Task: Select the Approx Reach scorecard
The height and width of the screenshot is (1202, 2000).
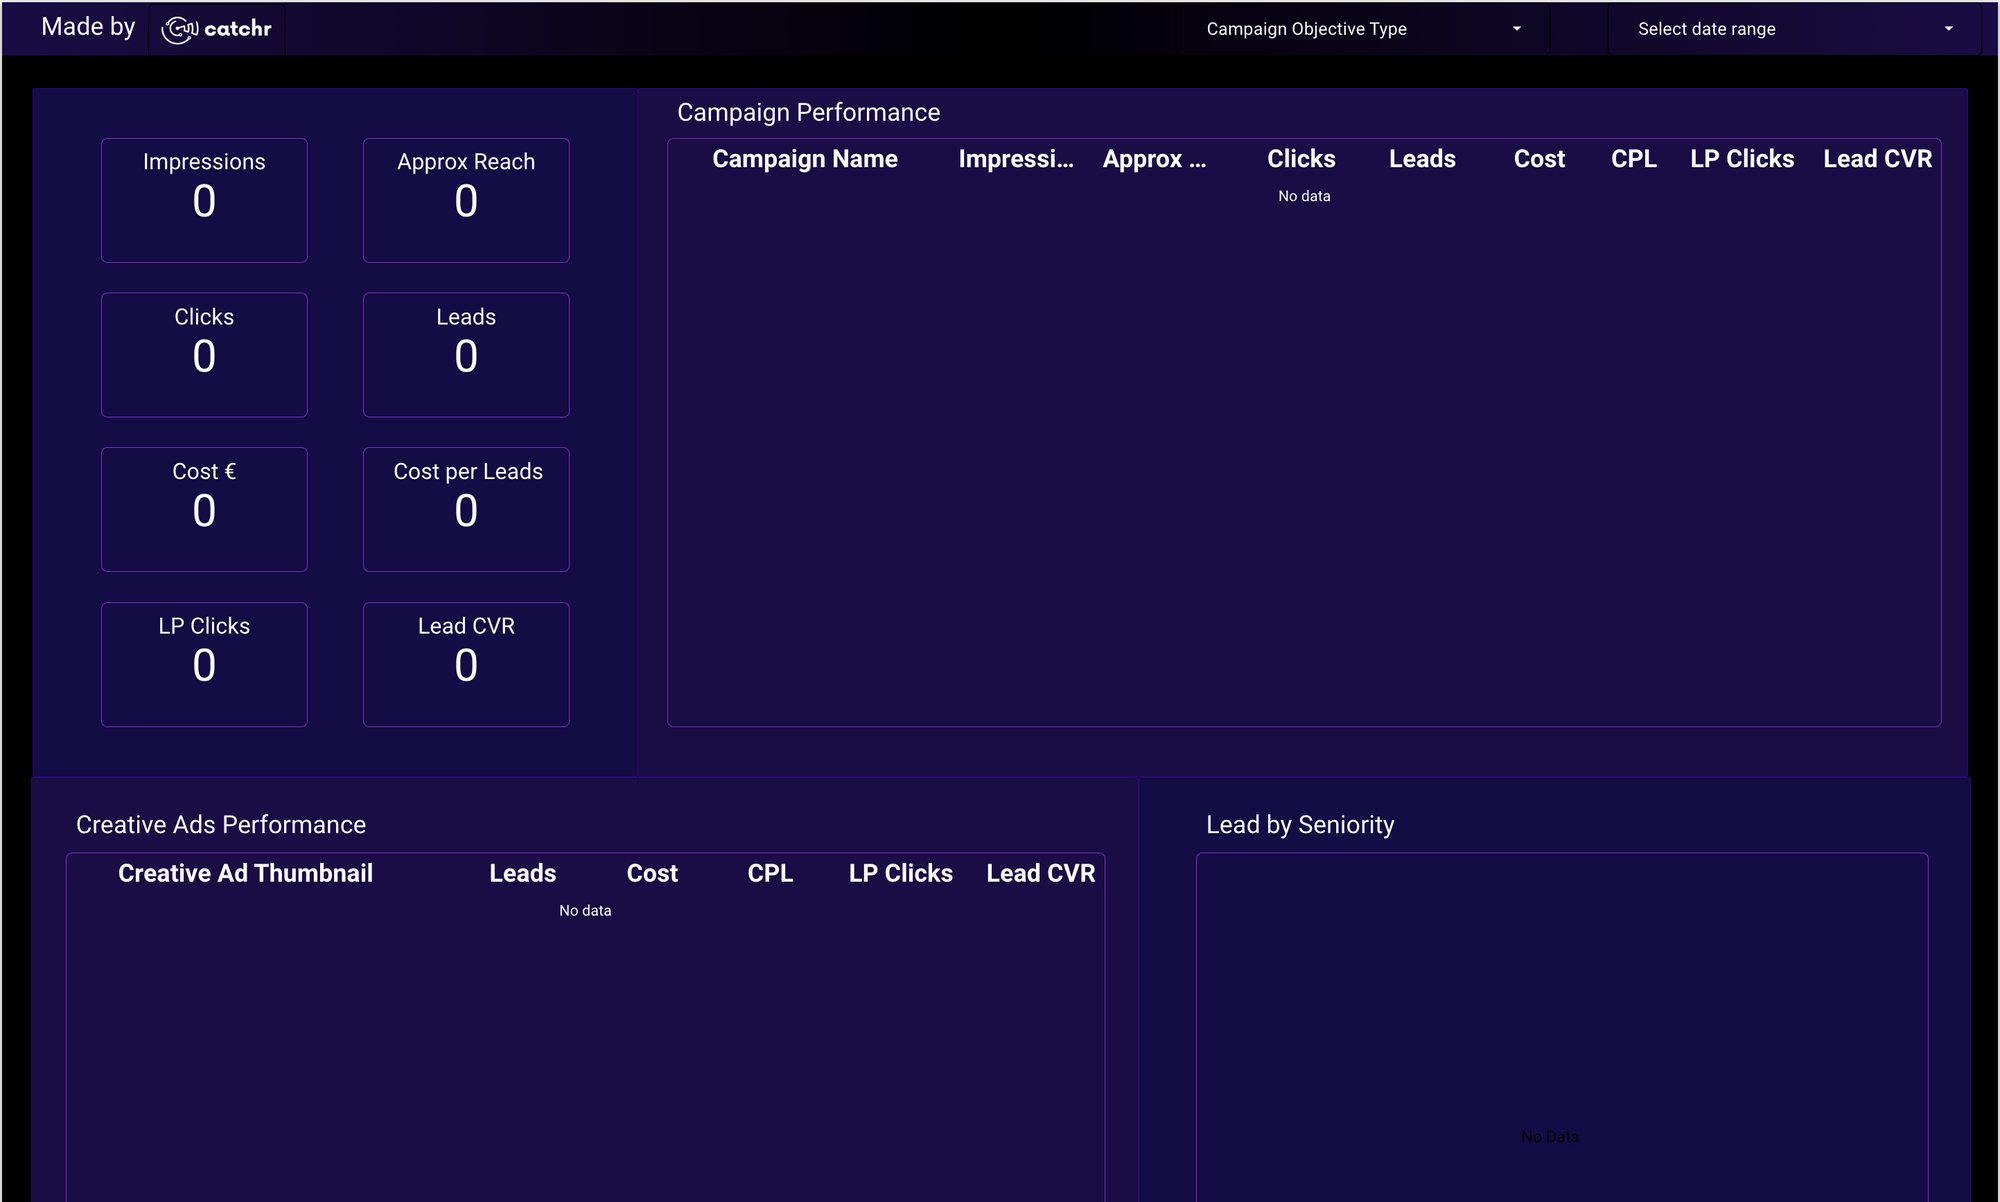Action: tap(465, 199)
